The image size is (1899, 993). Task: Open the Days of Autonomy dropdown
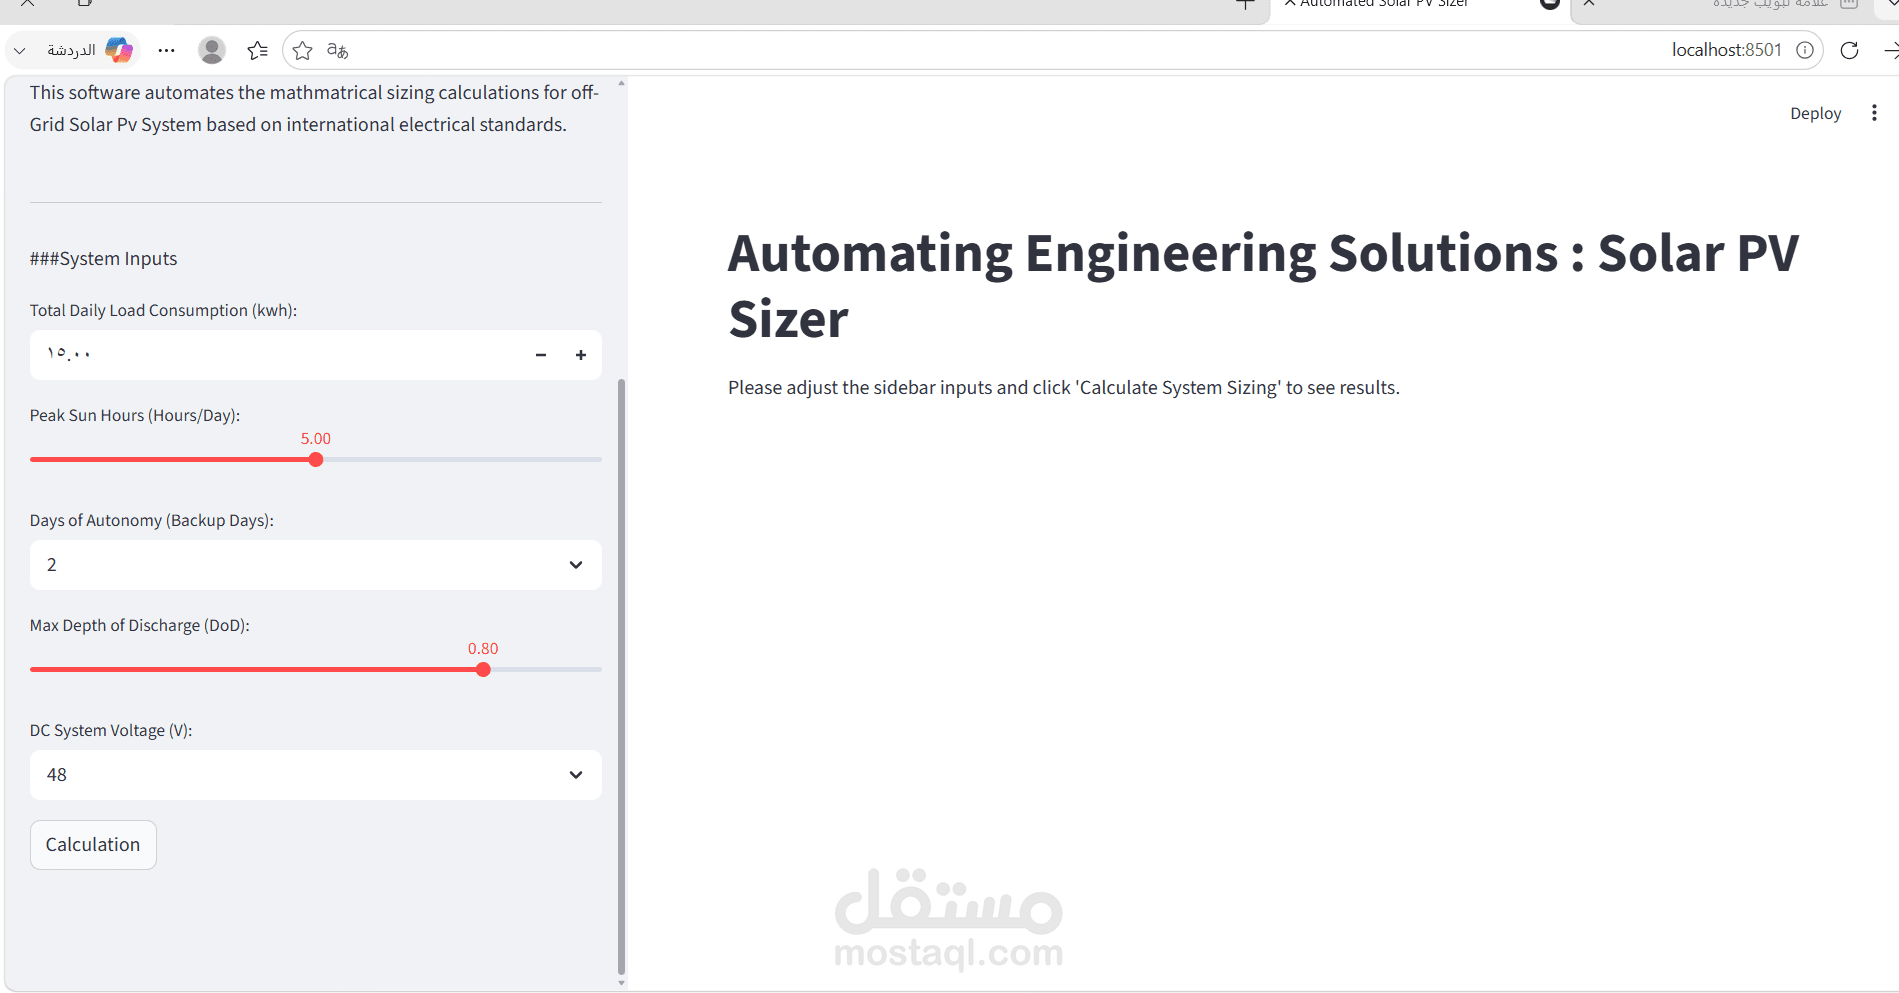coord(316,565)
